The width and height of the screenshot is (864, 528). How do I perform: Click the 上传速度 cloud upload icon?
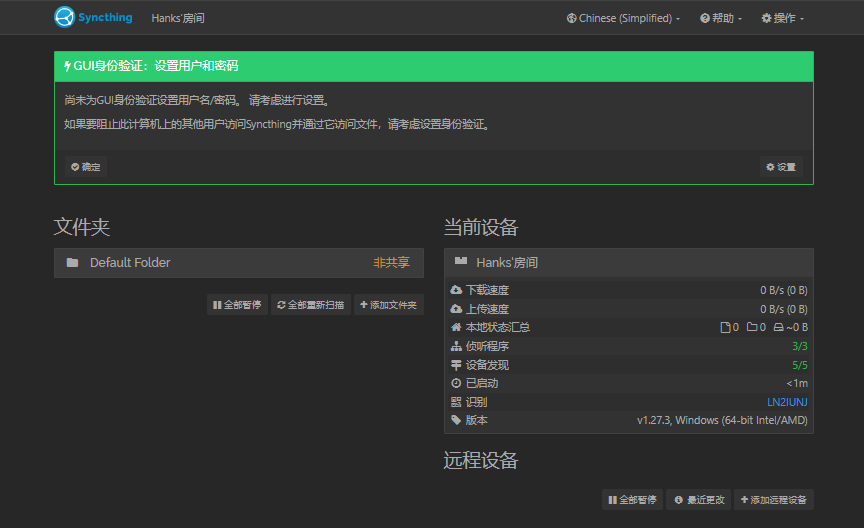pos(456,309)
